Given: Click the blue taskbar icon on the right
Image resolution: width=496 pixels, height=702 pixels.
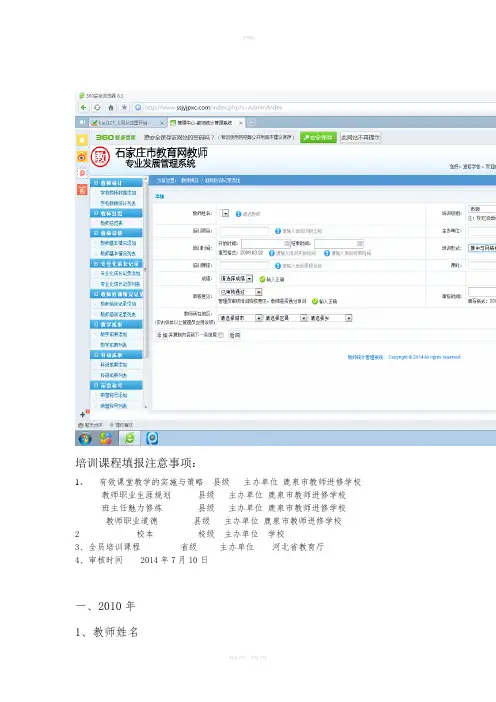Looking at the screenshot, I should [152, 438].
